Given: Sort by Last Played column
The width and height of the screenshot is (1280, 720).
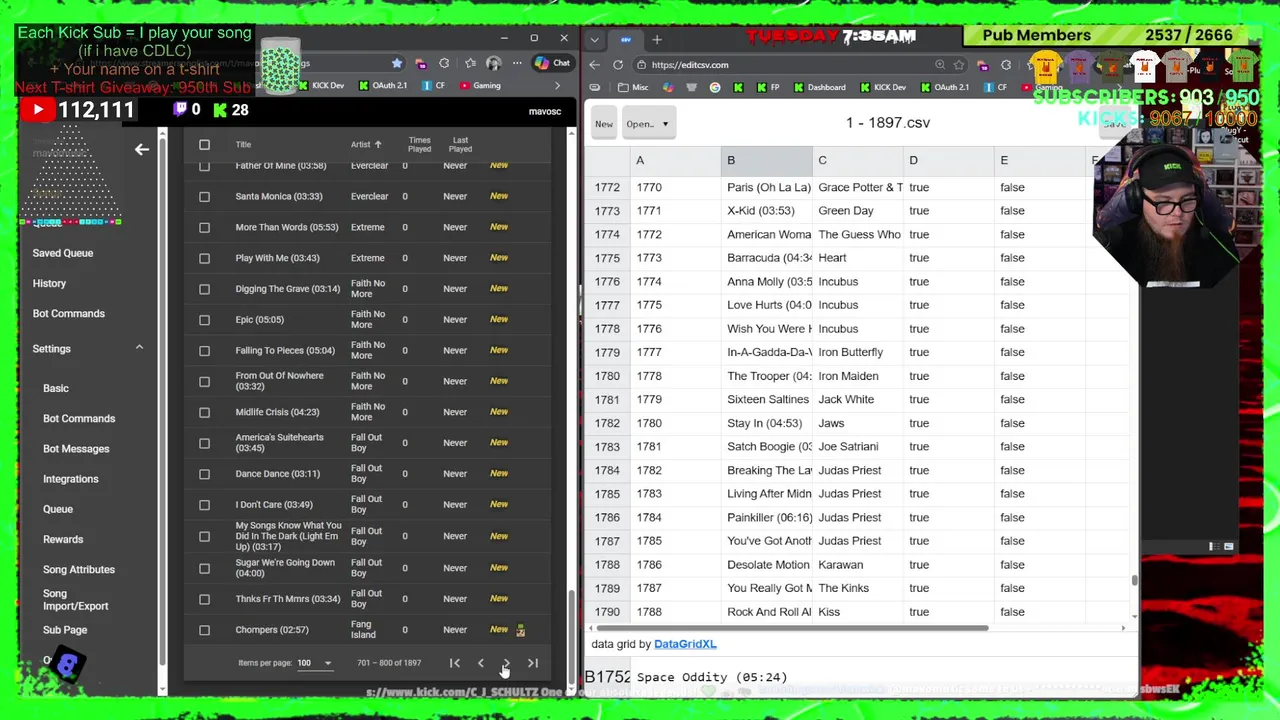Looking at the screenshot, I should pyautogui.click(x=460, y=145).
